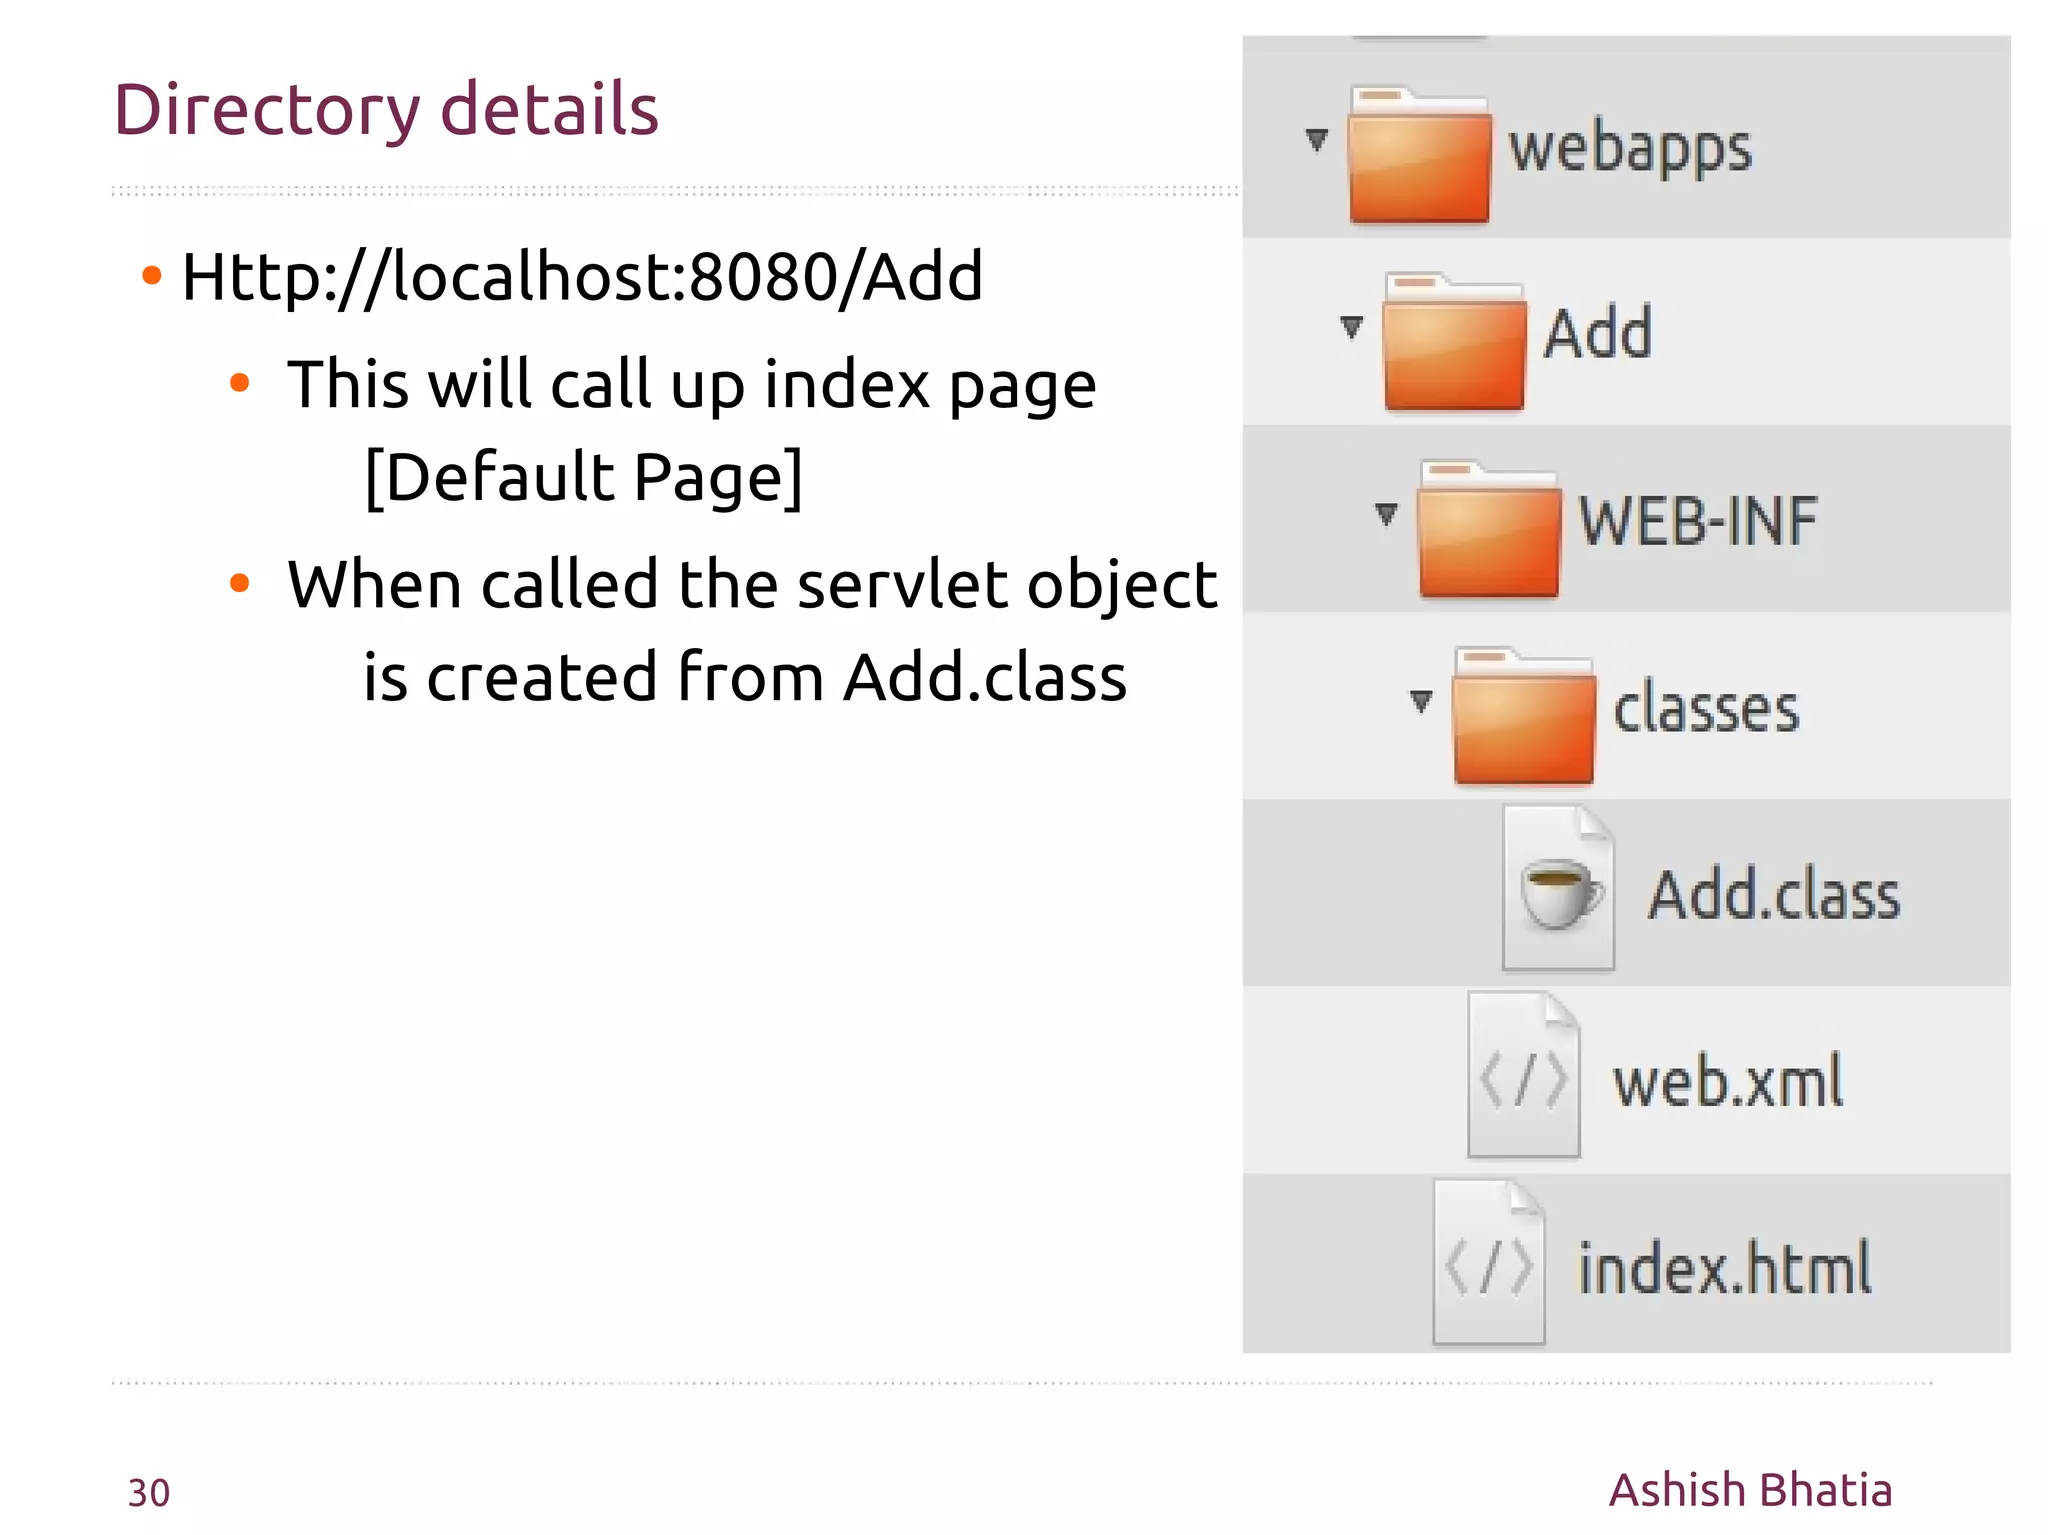Click the text 'This will call up index page'
Image resolution: width=2048 pixels, height=1535 pixels.
[692, 385]
